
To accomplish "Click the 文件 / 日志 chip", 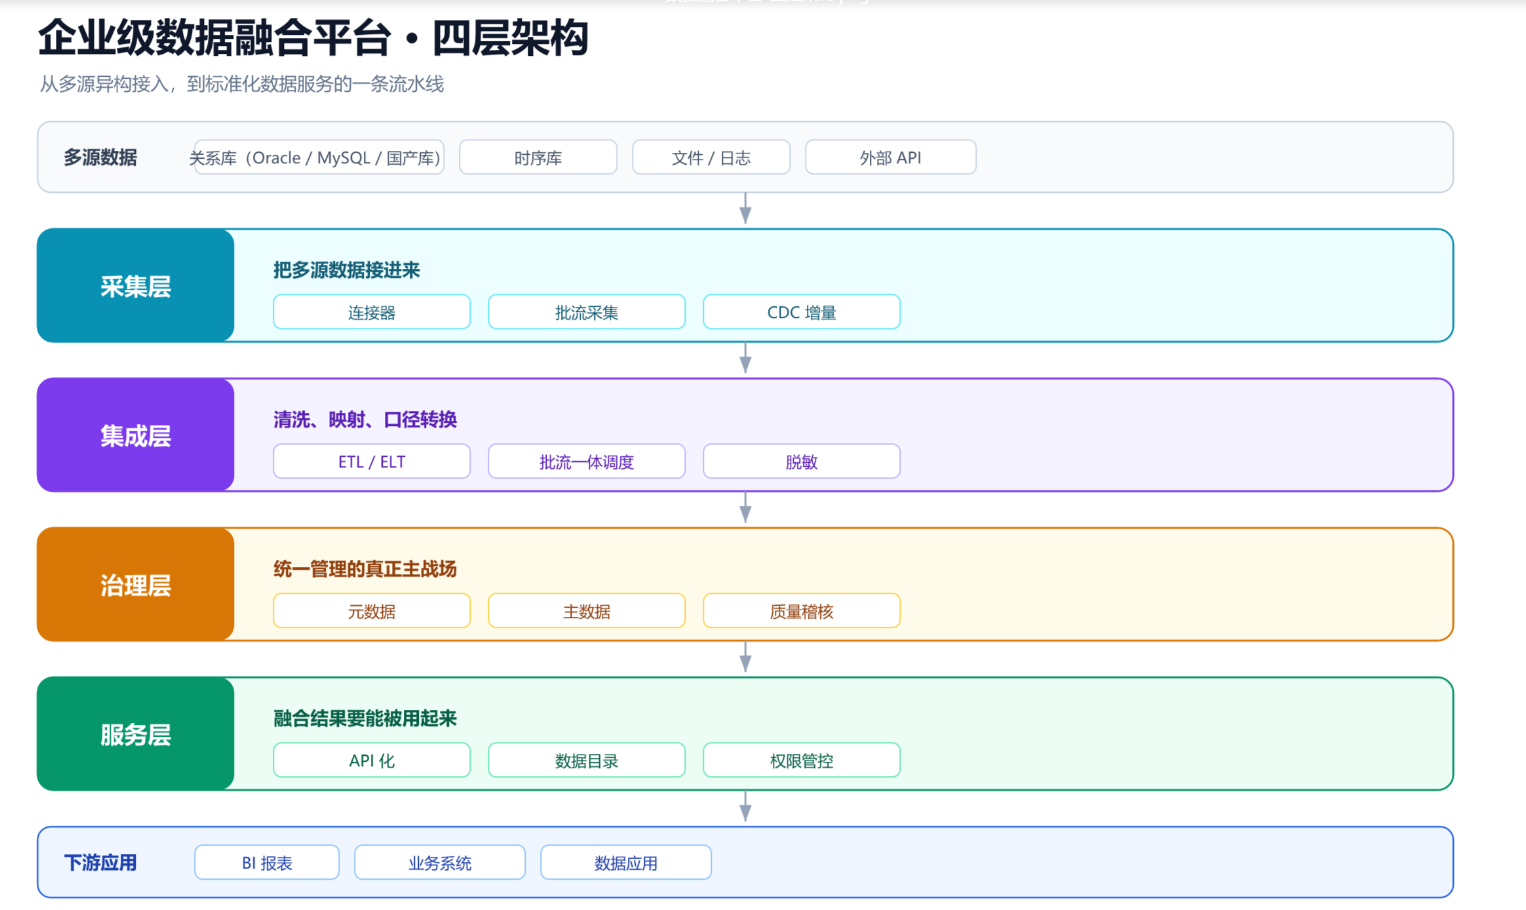I will [711, 158].
